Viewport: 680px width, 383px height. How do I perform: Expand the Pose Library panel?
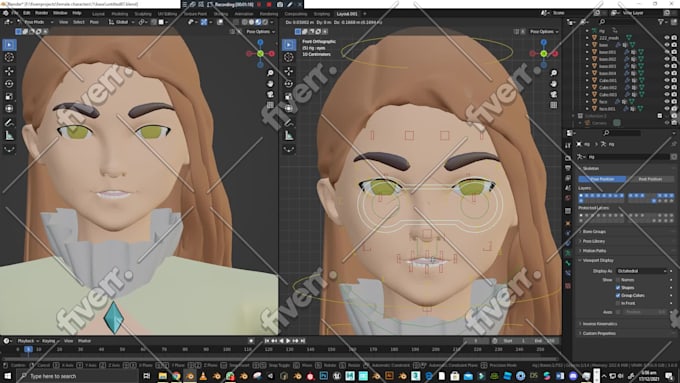click(x=593, y=241)
